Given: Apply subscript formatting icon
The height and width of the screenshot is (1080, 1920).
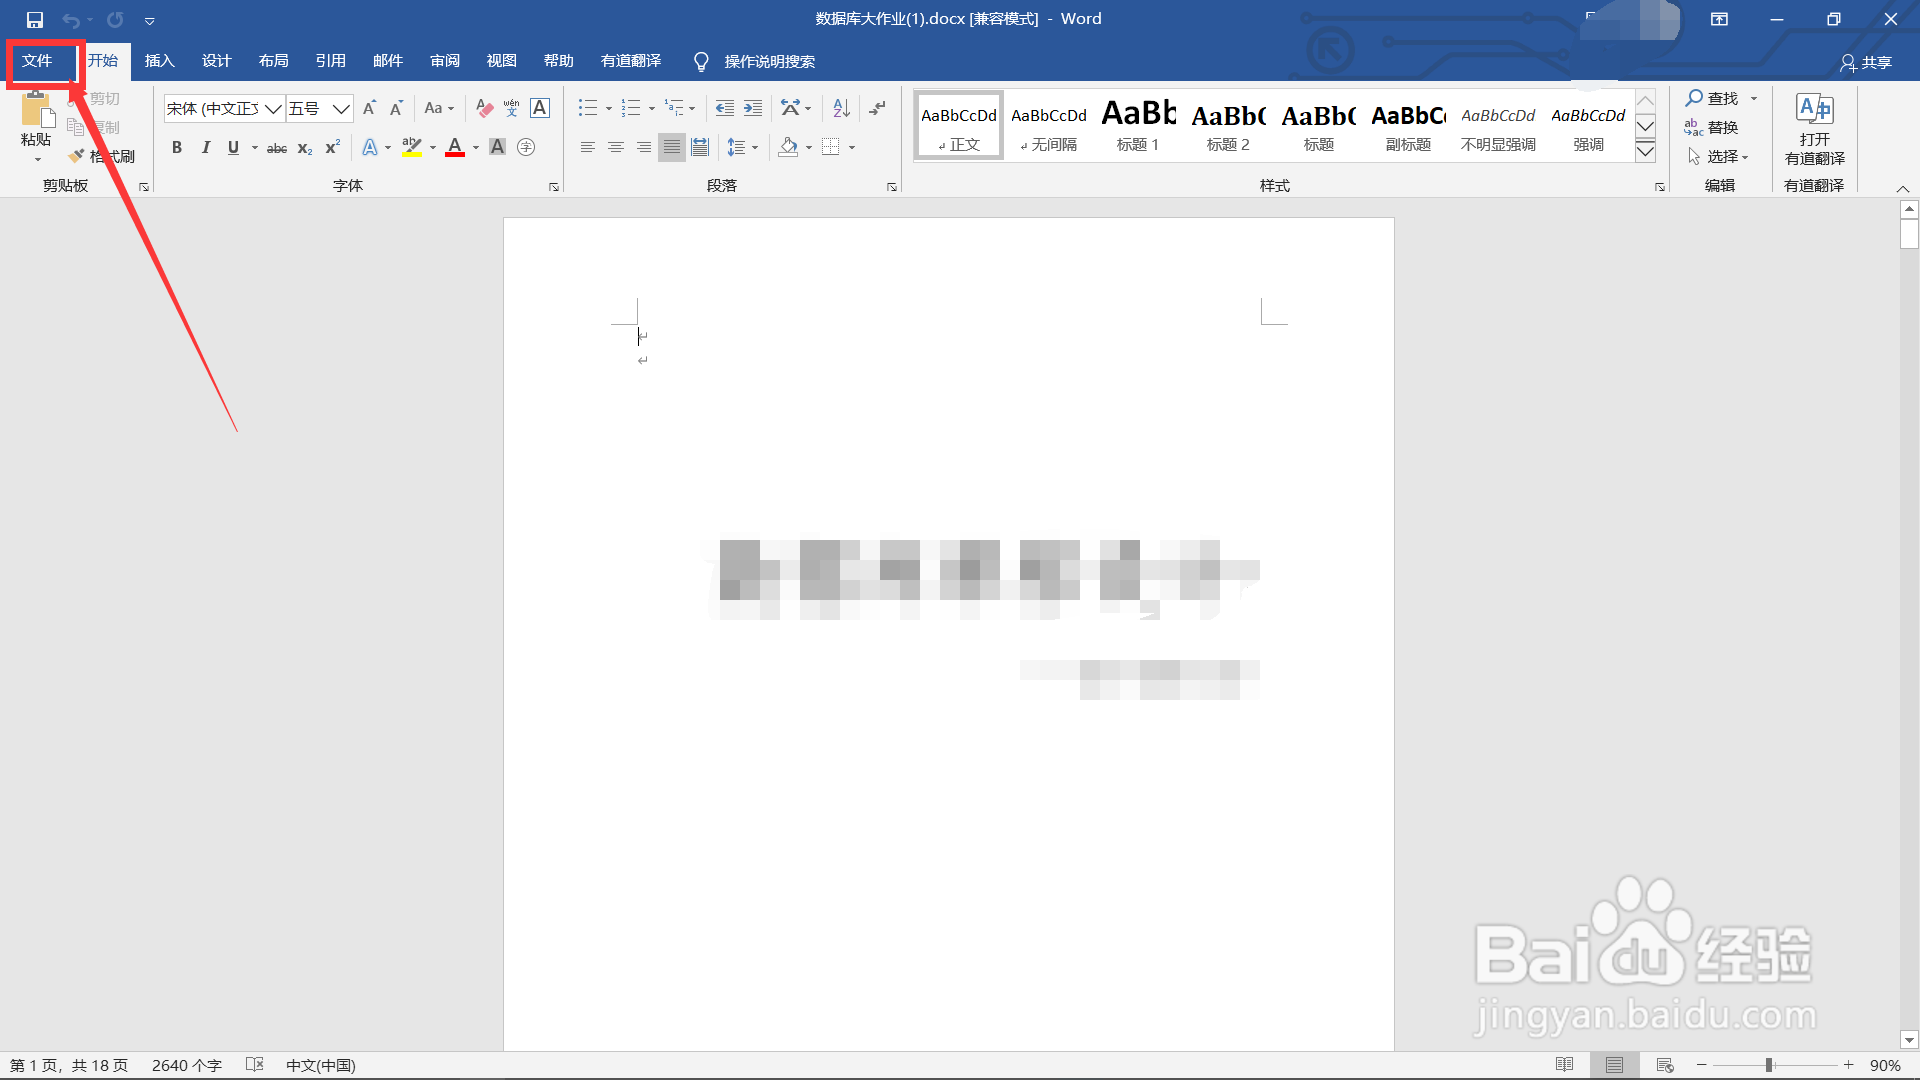Looking at the screenshot, I should pos(305,148).
